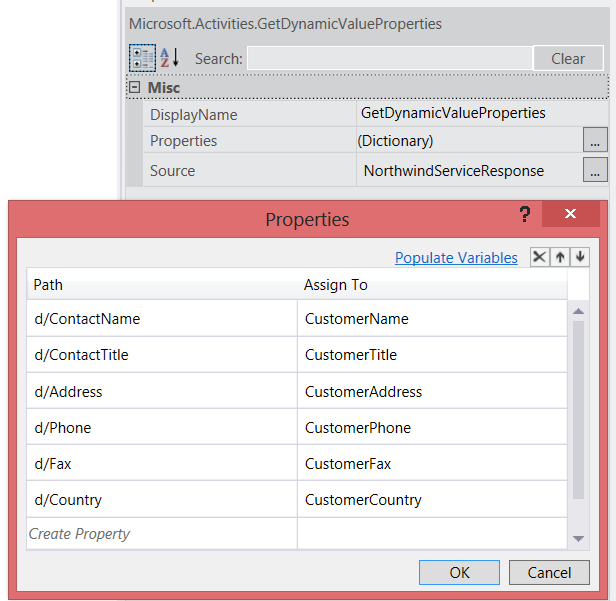The image size is (616, 601).
Task: Delete selected property row
Action: tap(540, 257)
